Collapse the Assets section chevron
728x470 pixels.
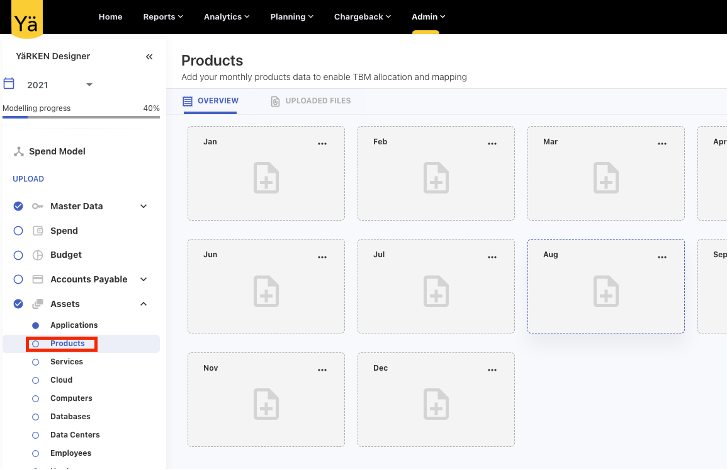pos(143,304)
